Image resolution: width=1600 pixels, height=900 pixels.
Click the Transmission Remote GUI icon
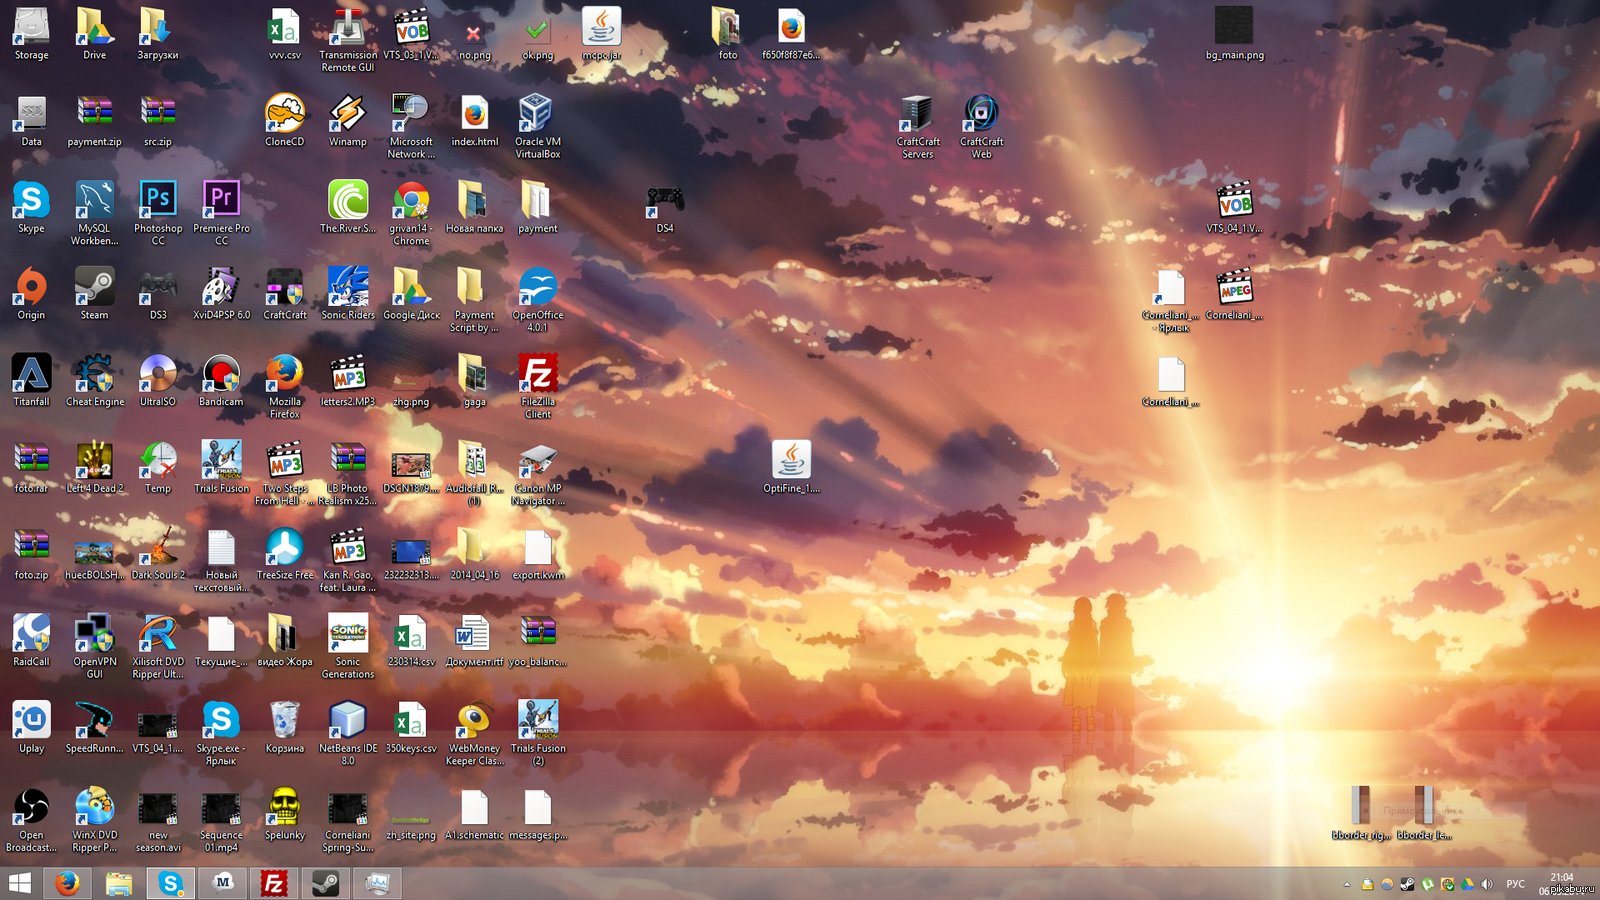(347, 40)
